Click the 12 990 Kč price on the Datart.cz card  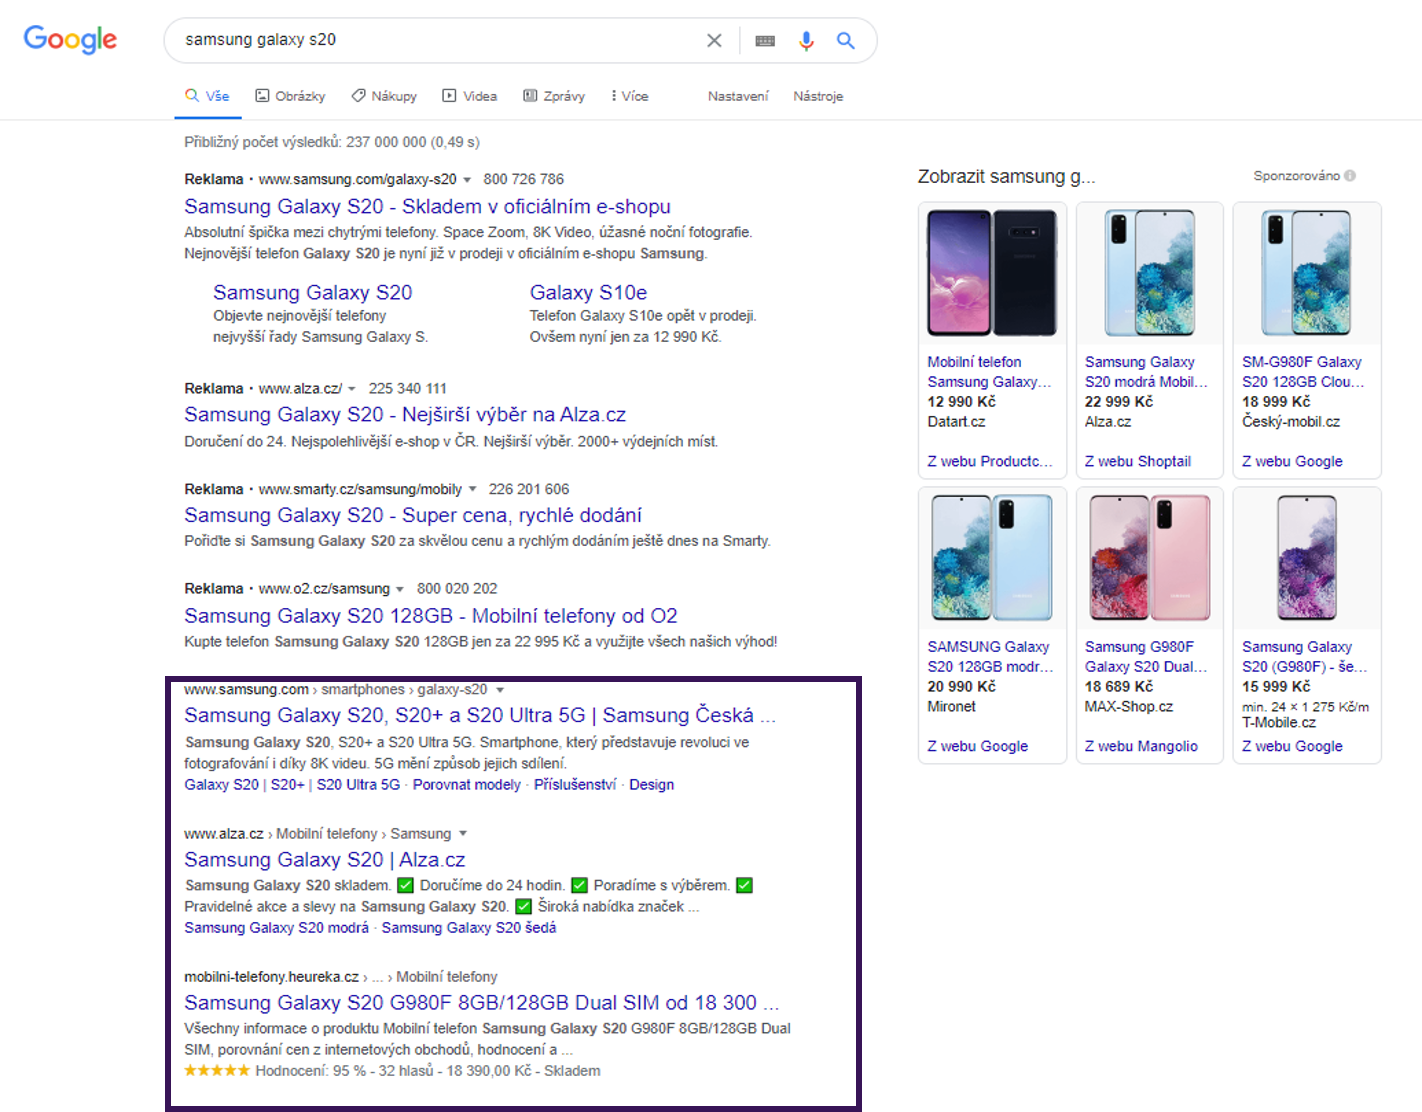961,402
